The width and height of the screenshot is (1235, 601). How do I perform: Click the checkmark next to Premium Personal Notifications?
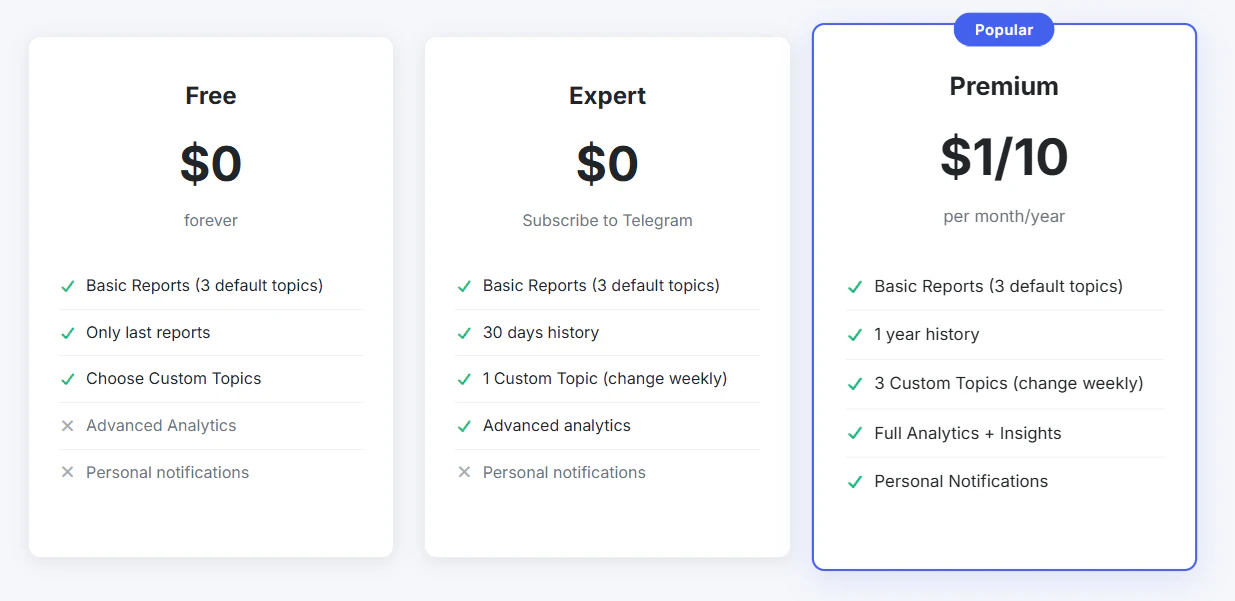[x=855, y=482]
